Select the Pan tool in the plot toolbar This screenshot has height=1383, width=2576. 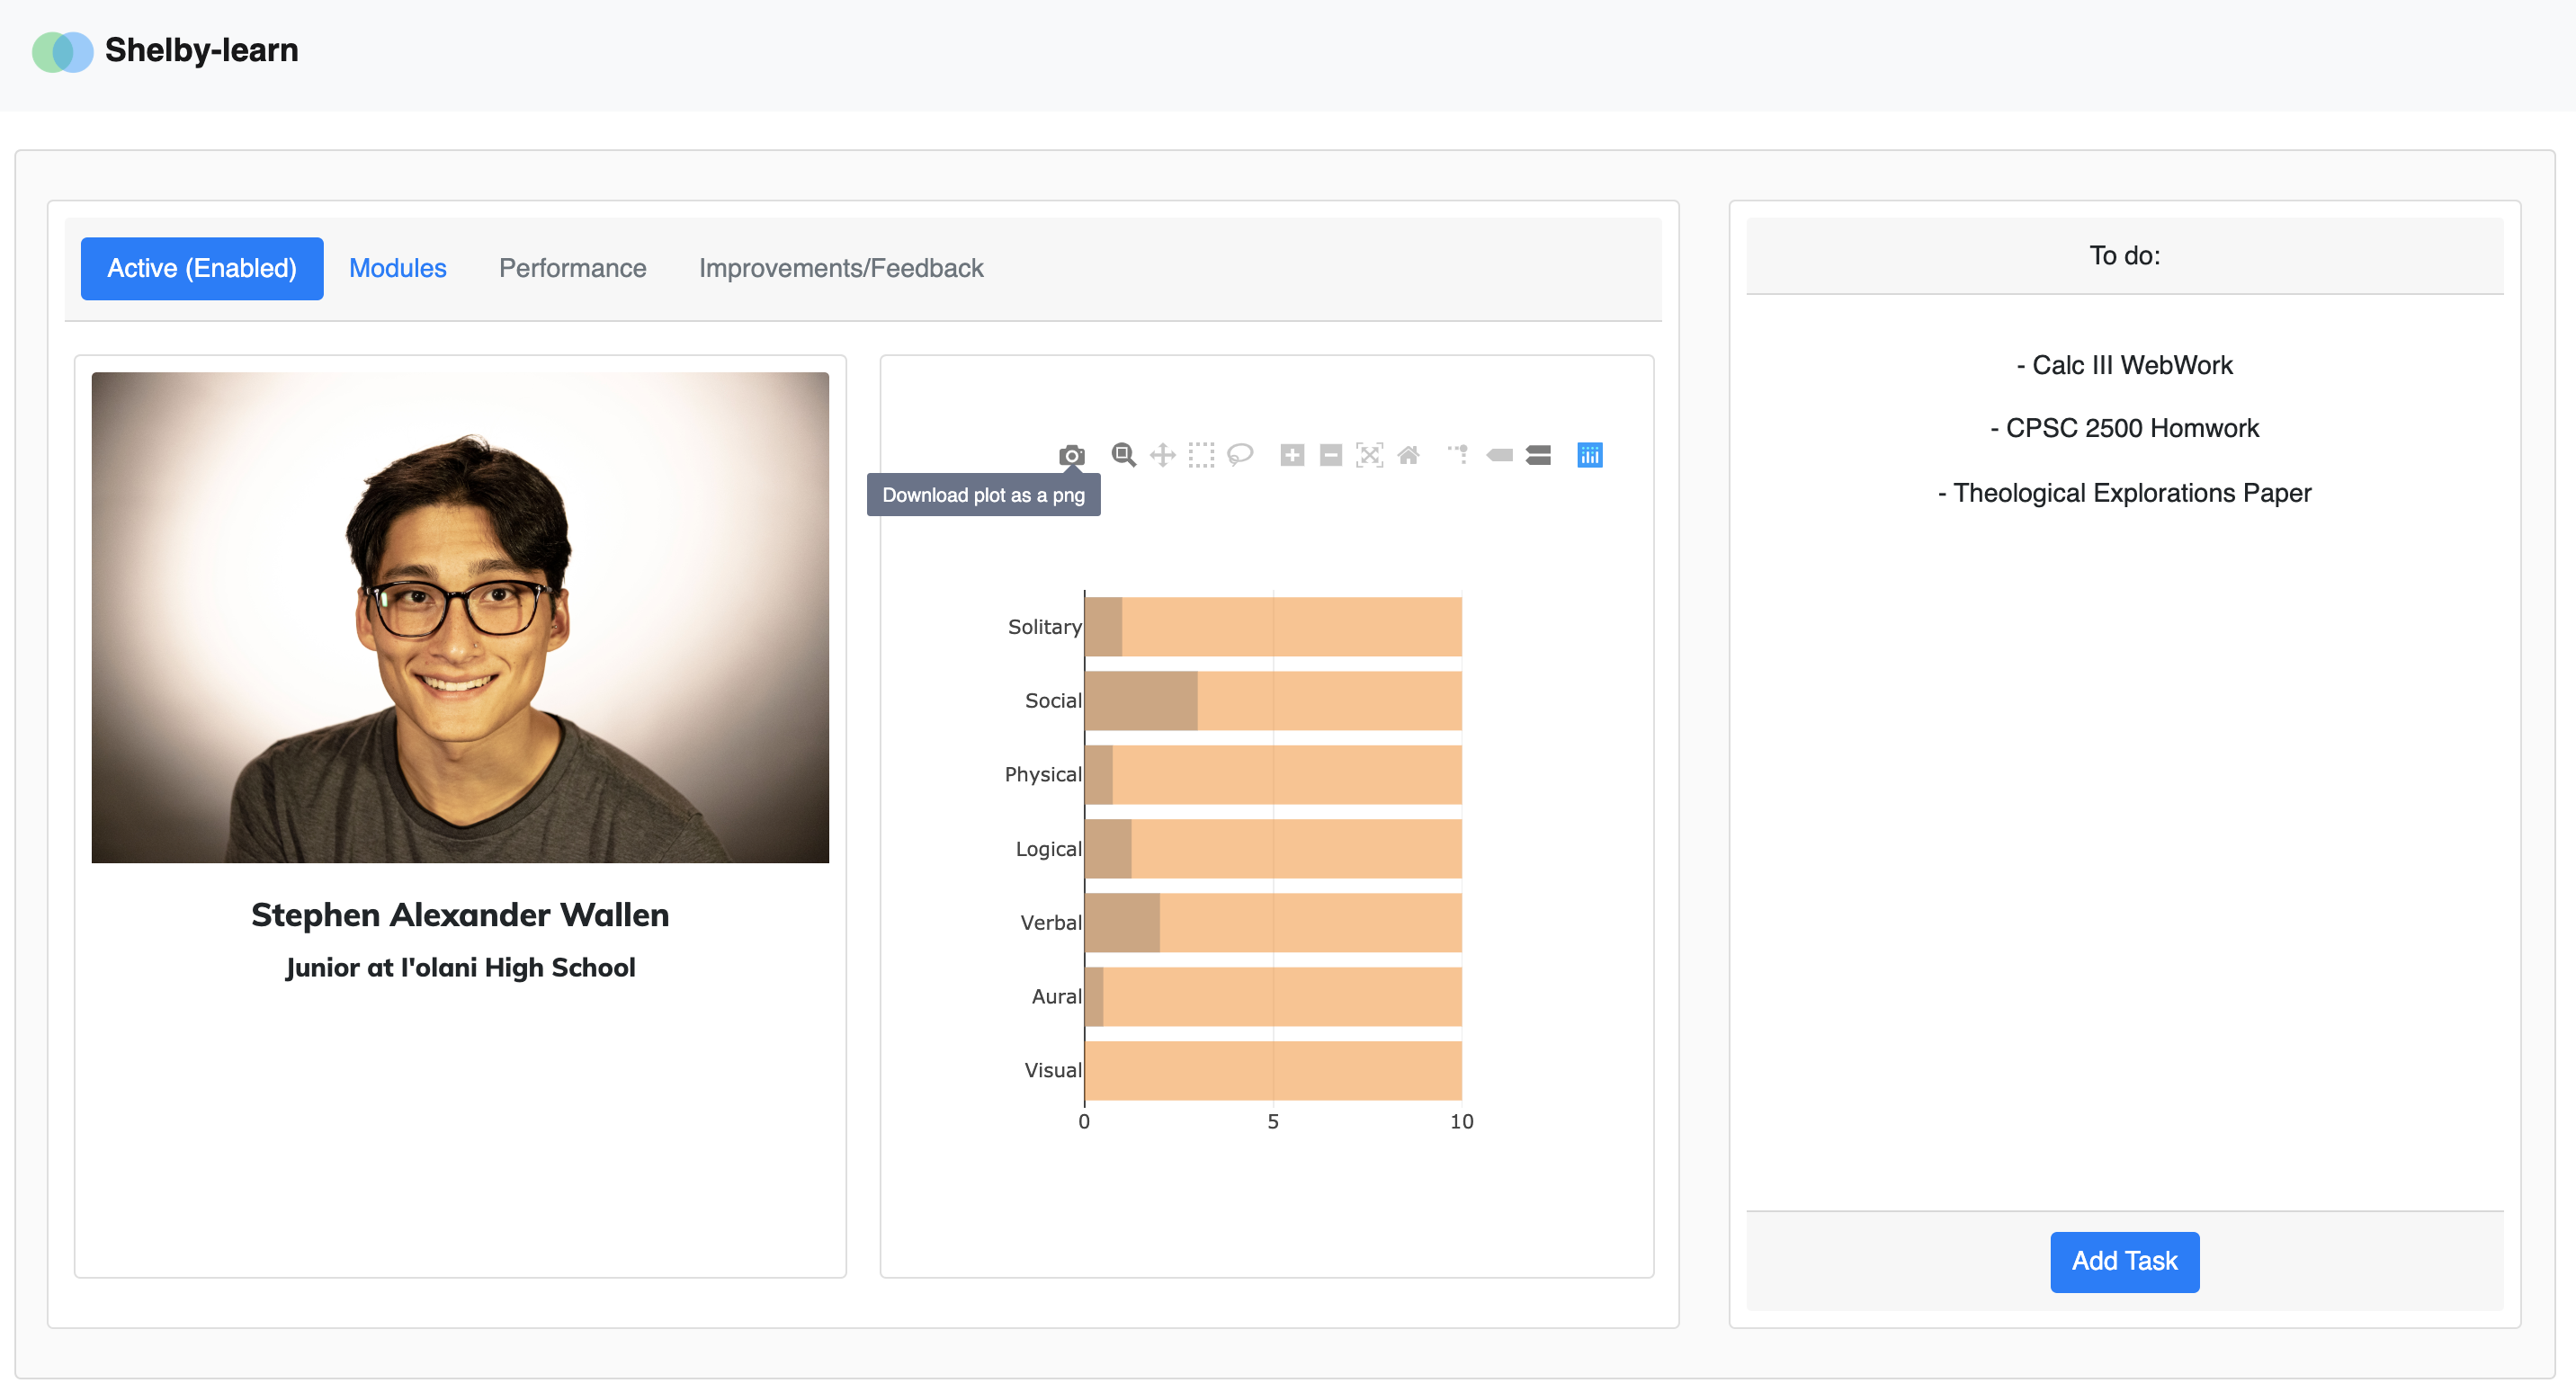point(1162,456)
